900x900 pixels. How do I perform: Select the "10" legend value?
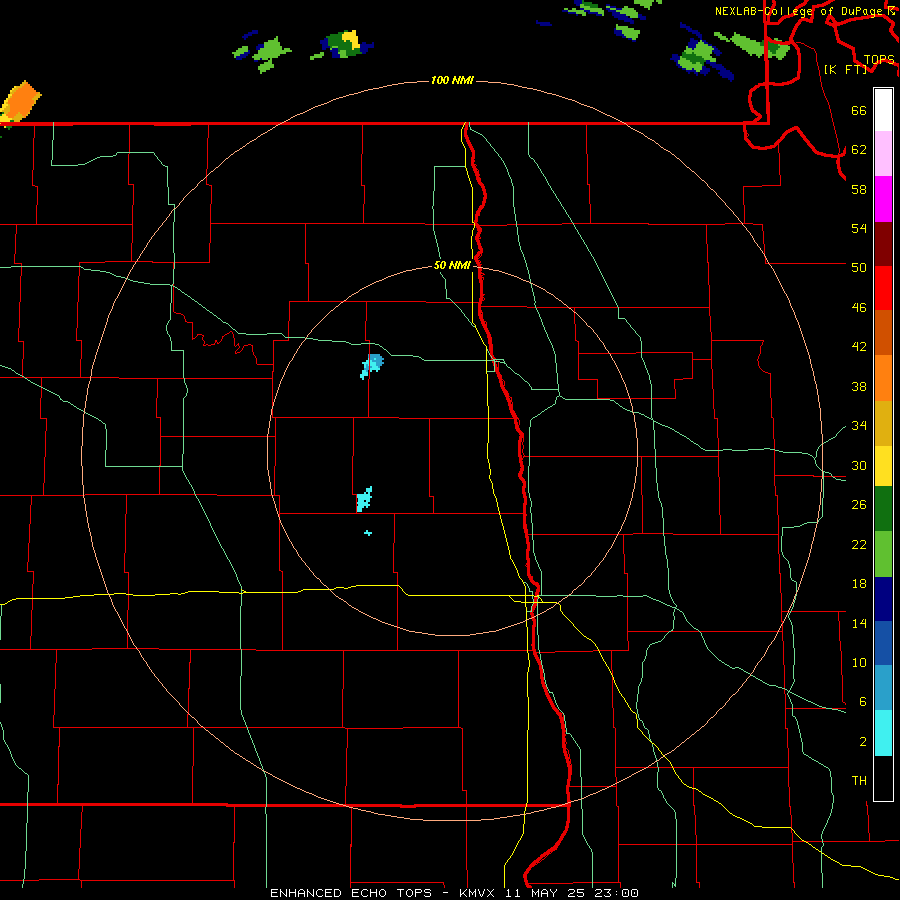point(859,662)
